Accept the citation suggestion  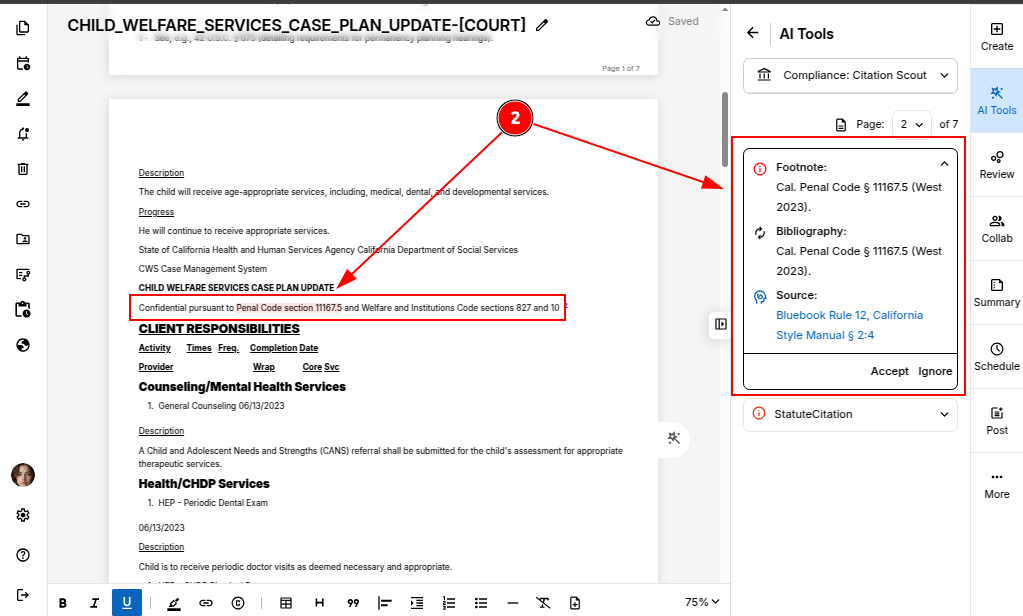pos(889,371)
